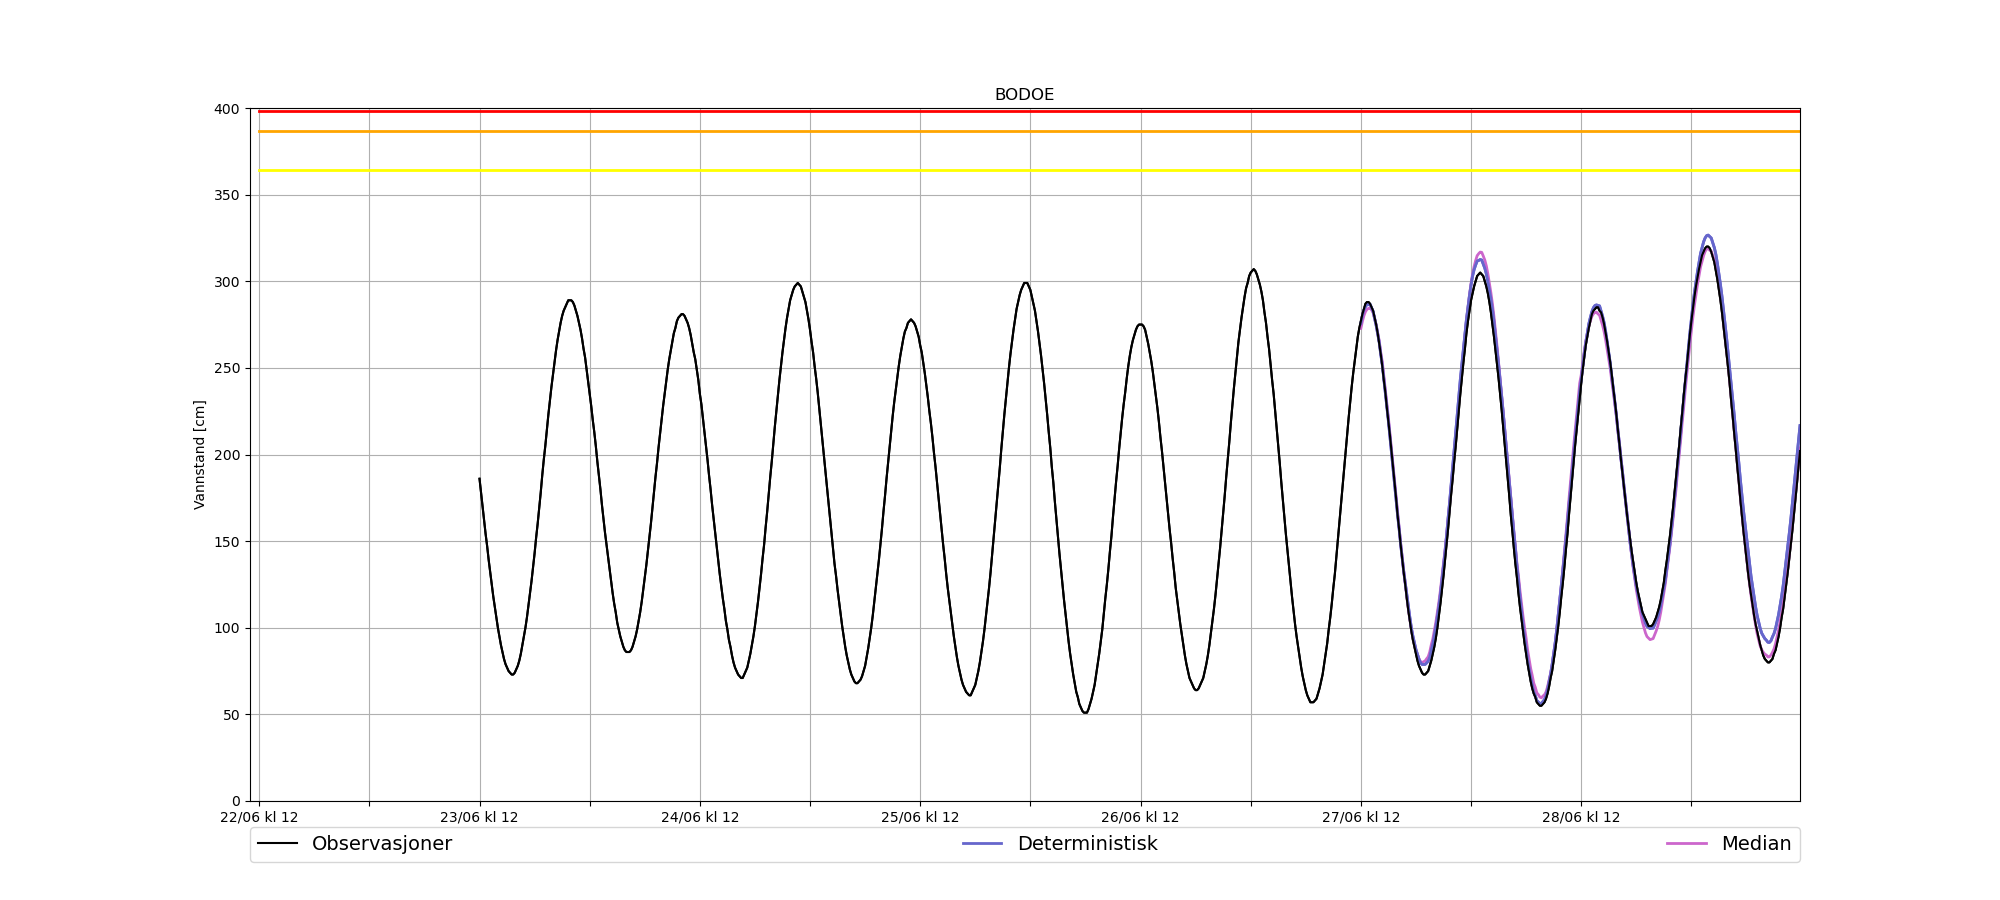The height and width of the screenshot is (900, 2000).
Task: Click the magenta Median legend line sample
Action: (x=1686, y=844)
